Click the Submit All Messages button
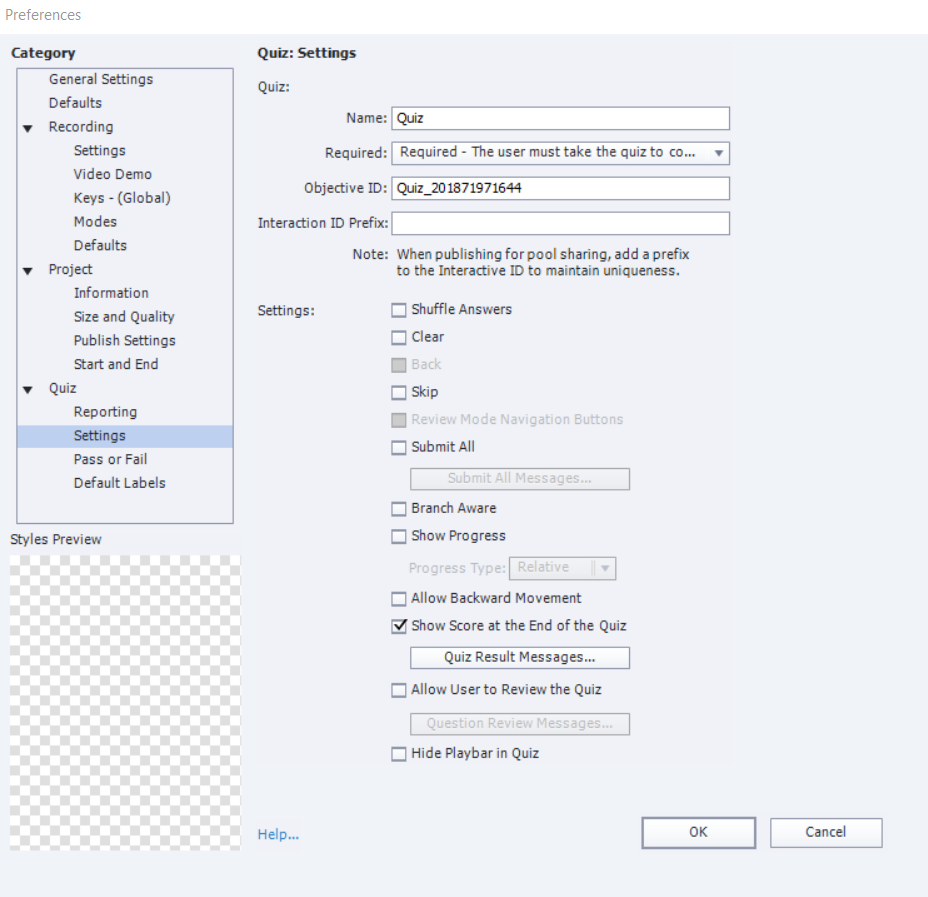Viewport: 928px width, 897px height. coord(520,479)
